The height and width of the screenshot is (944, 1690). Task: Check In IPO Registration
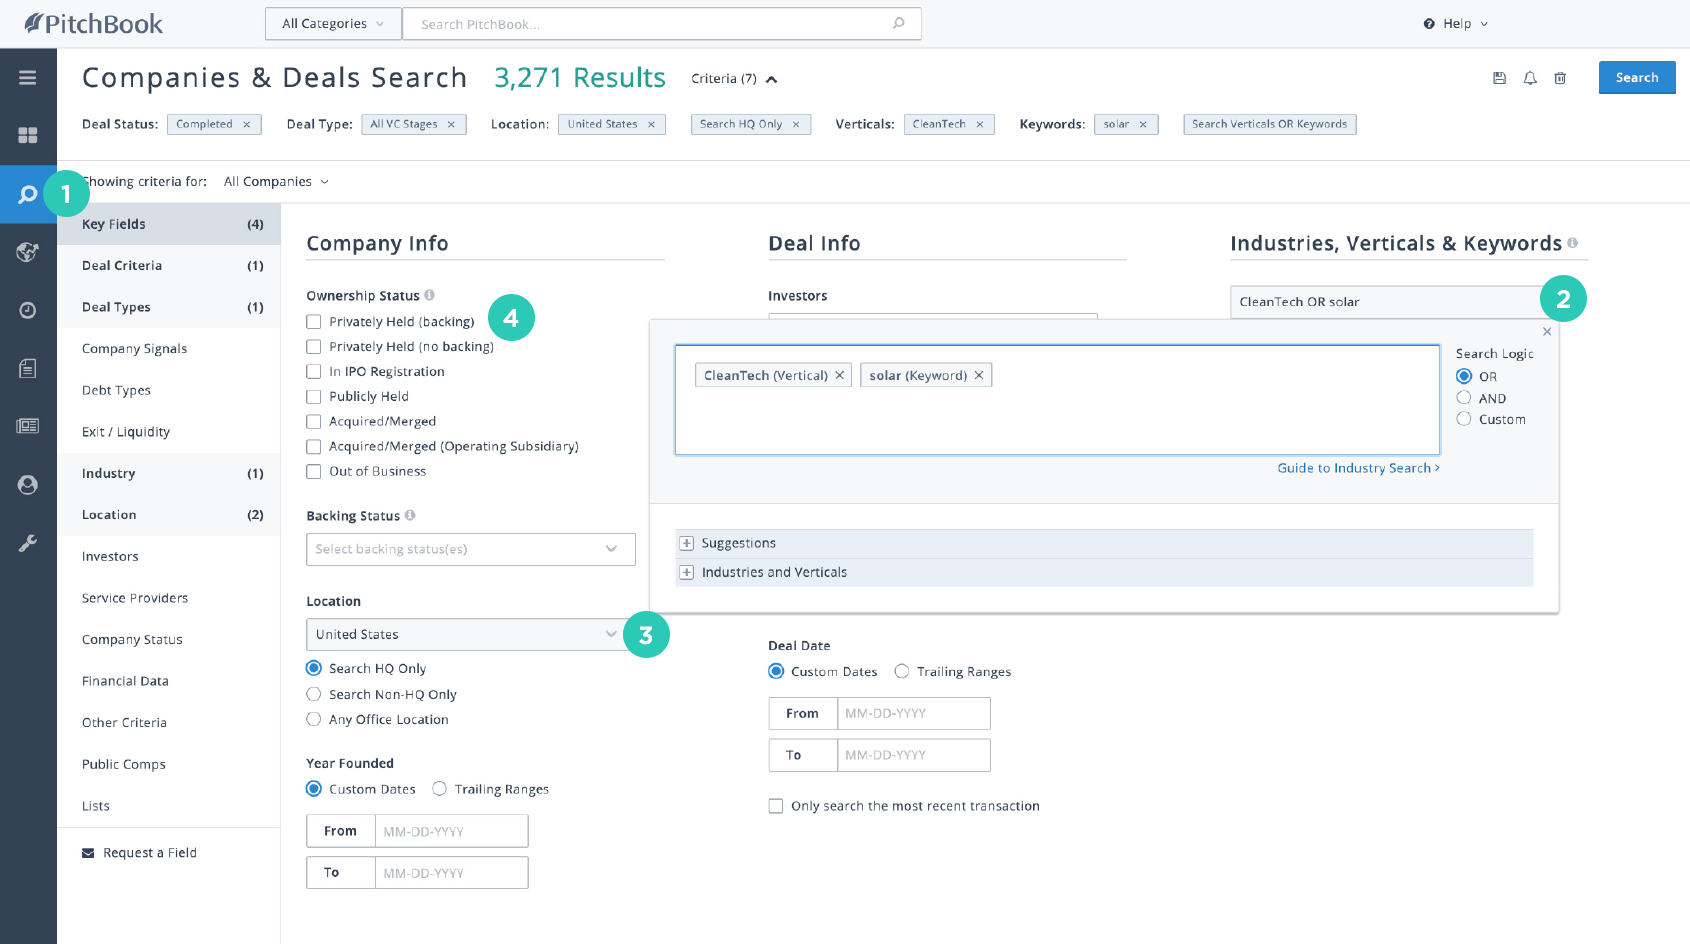314,372
